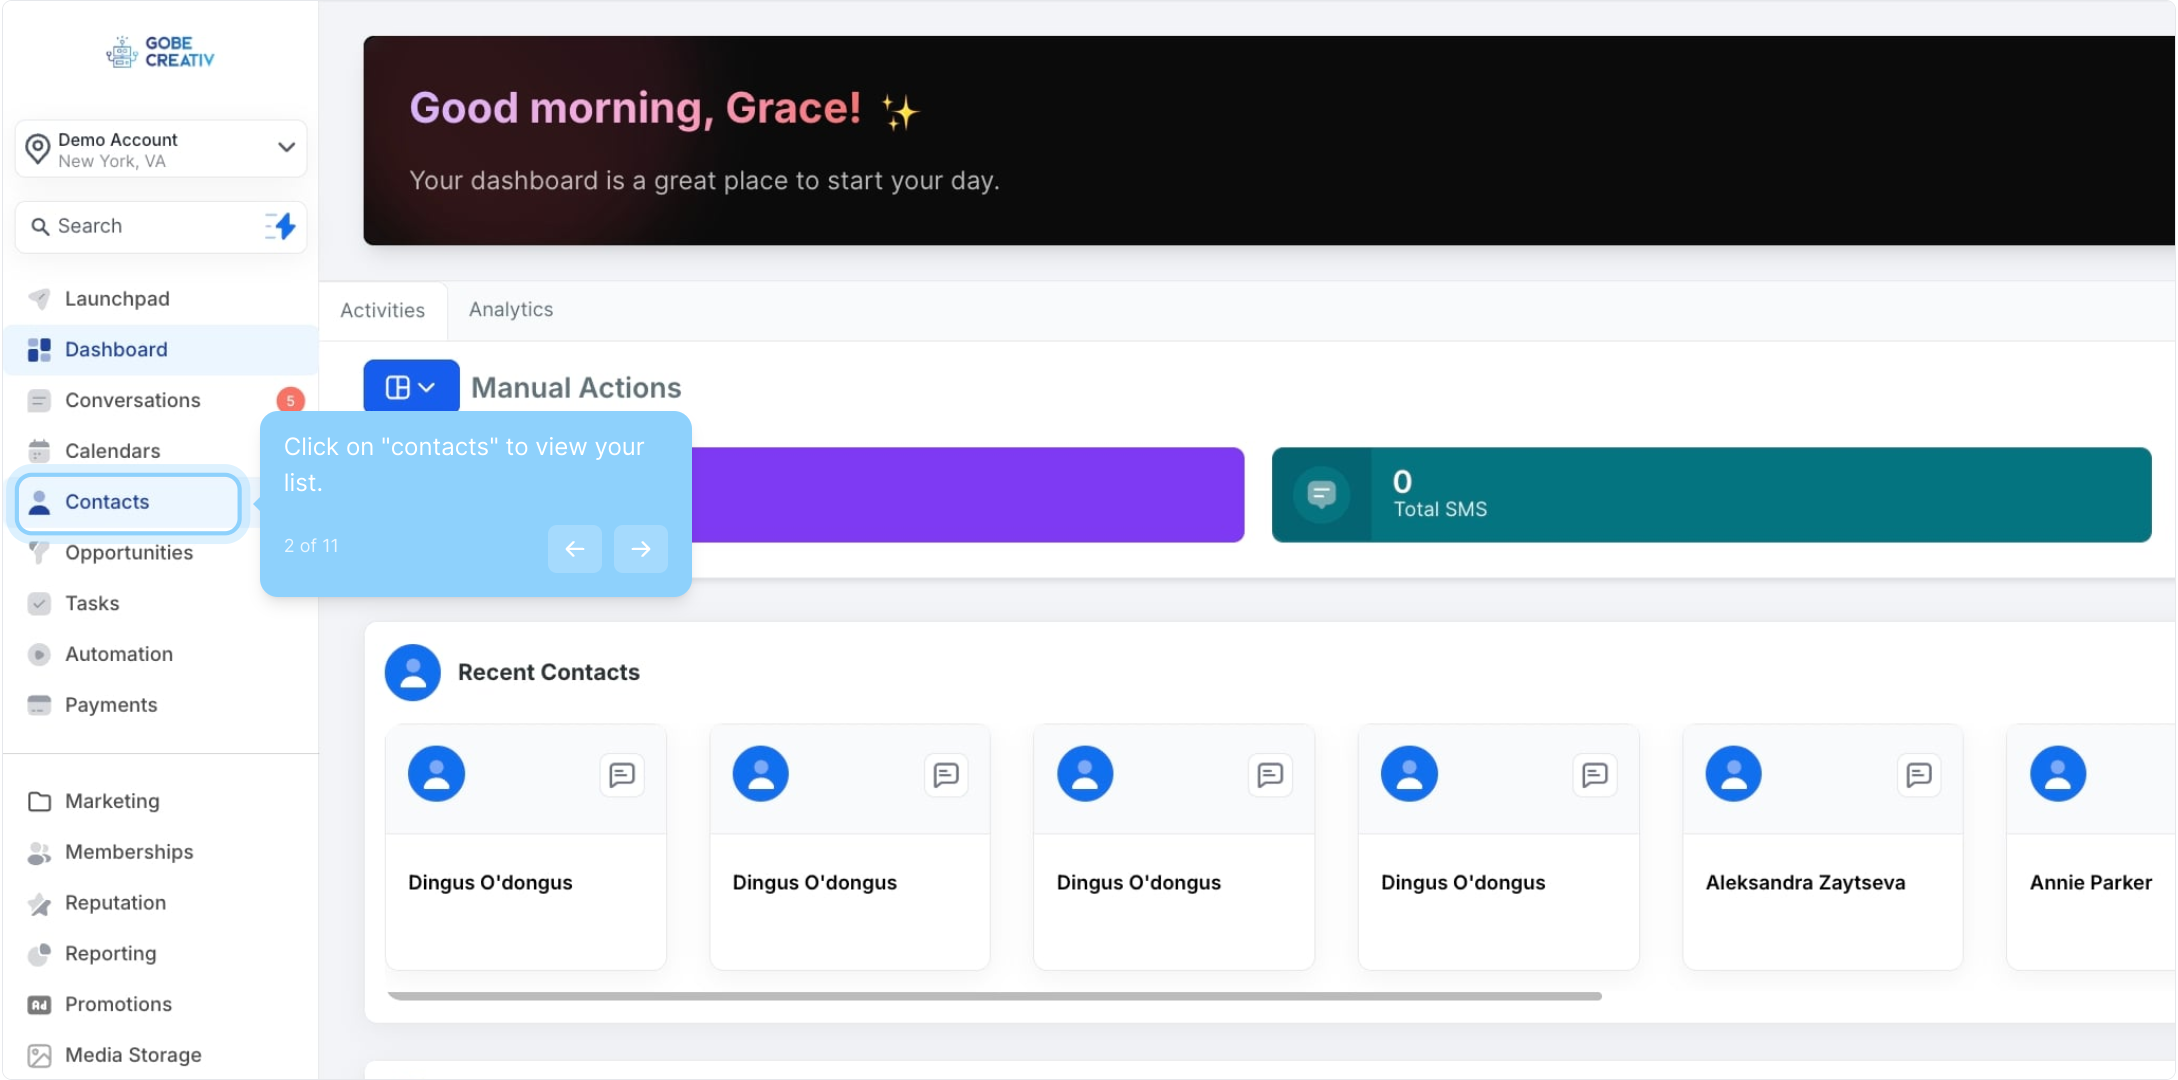This screenshot has width=2178, height=1080.
Task: Click the Gobe Creativ logo
Action: [161, 52]
